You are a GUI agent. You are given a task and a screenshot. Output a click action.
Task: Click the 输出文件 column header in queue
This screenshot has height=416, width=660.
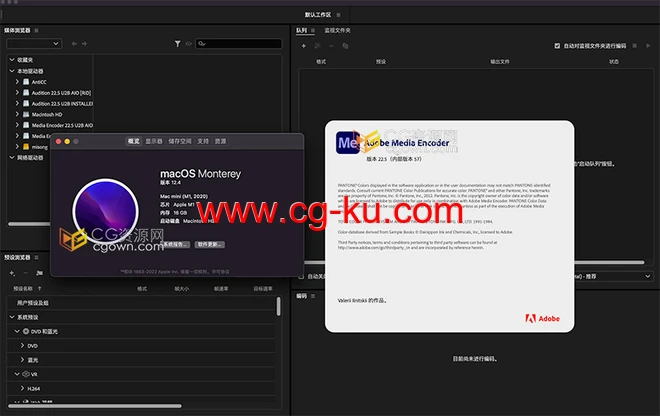500,61
